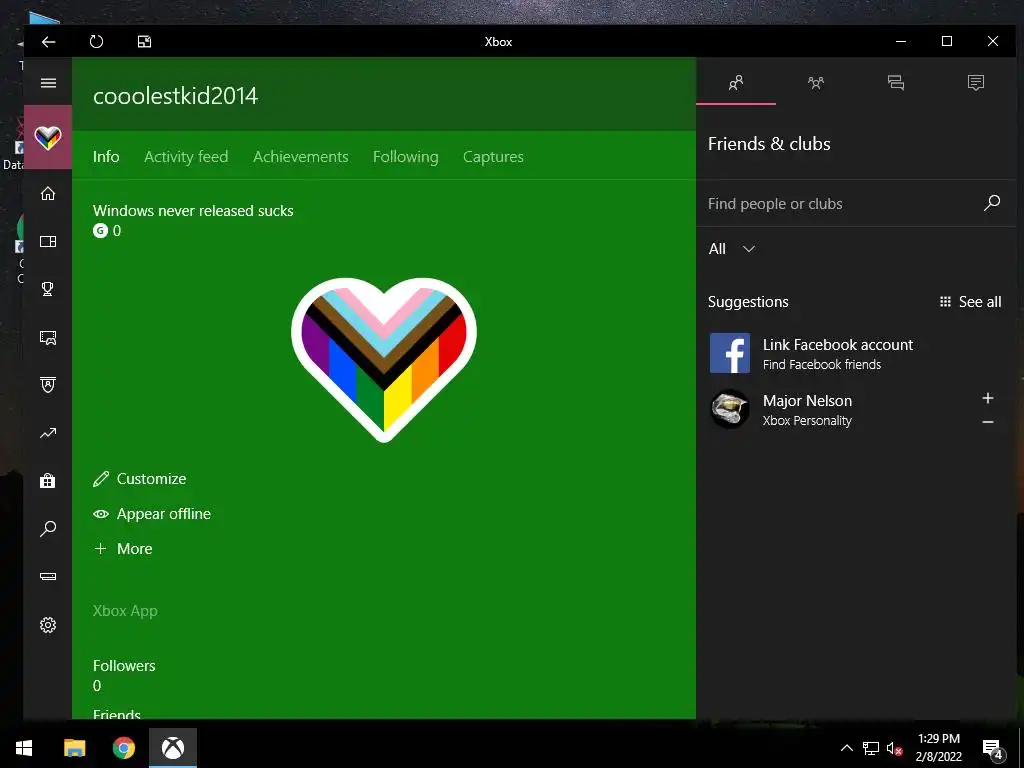
Task: Open Captures icon in sidebar
Action: click(48, 338)
